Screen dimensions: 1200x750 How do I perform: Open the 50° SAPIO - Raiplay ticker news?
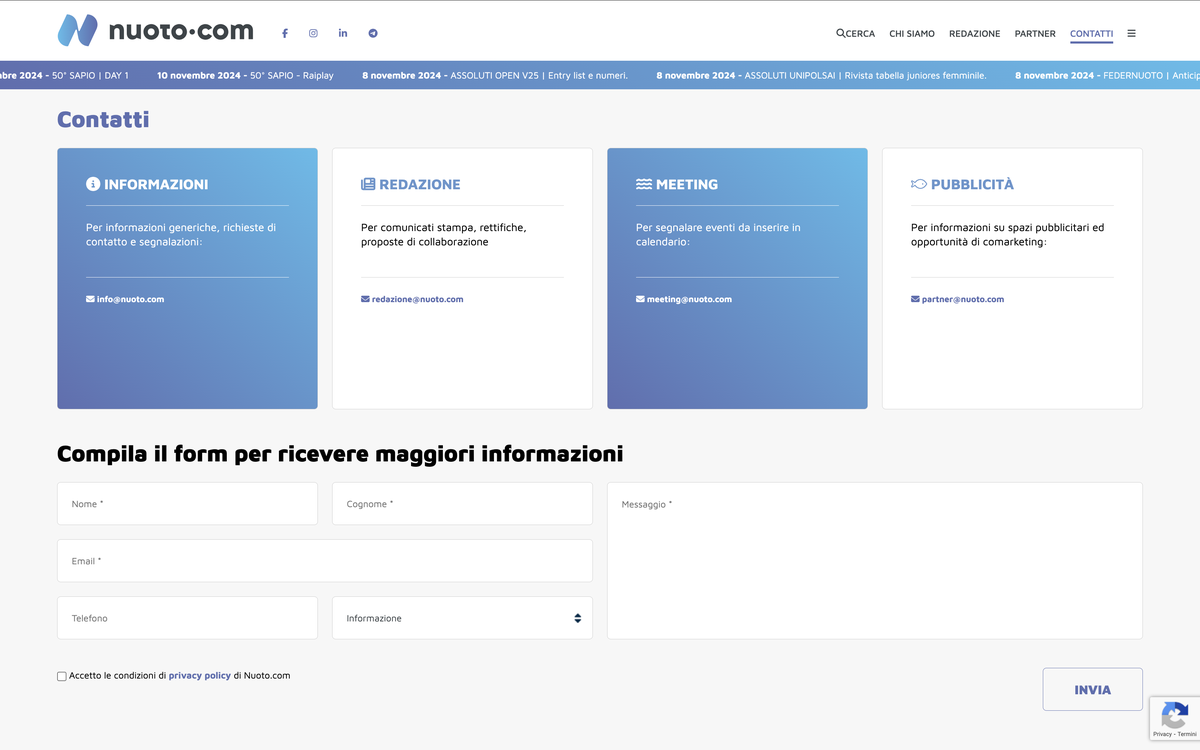point(245,75)
